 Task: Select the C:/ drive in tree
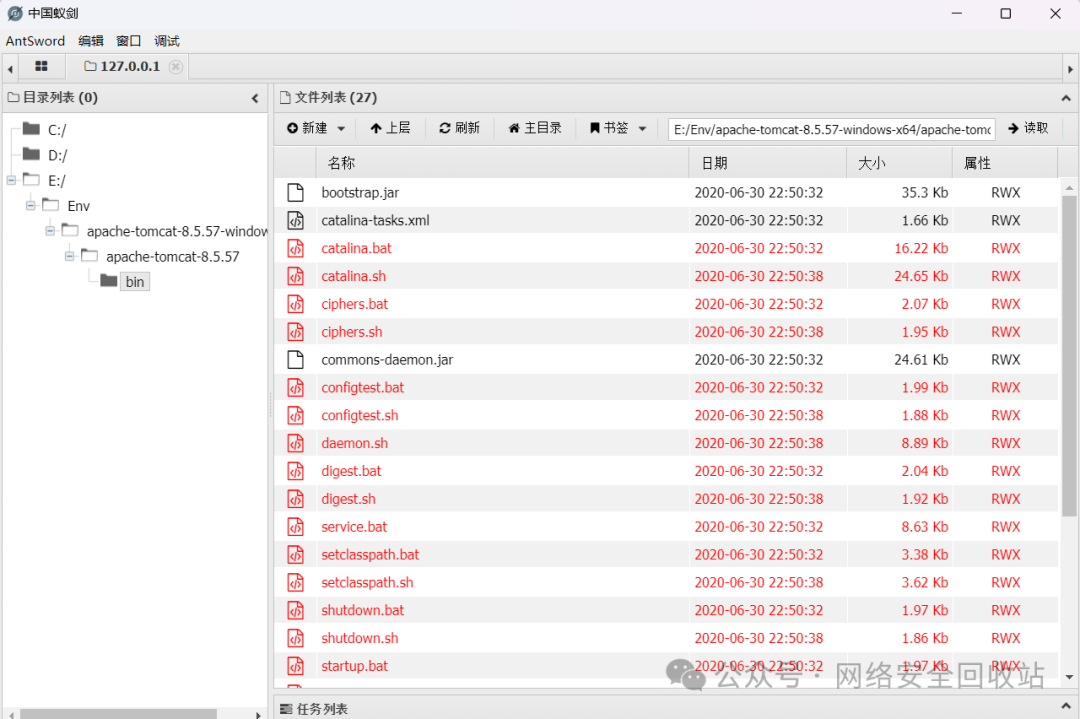coord(57,130)
